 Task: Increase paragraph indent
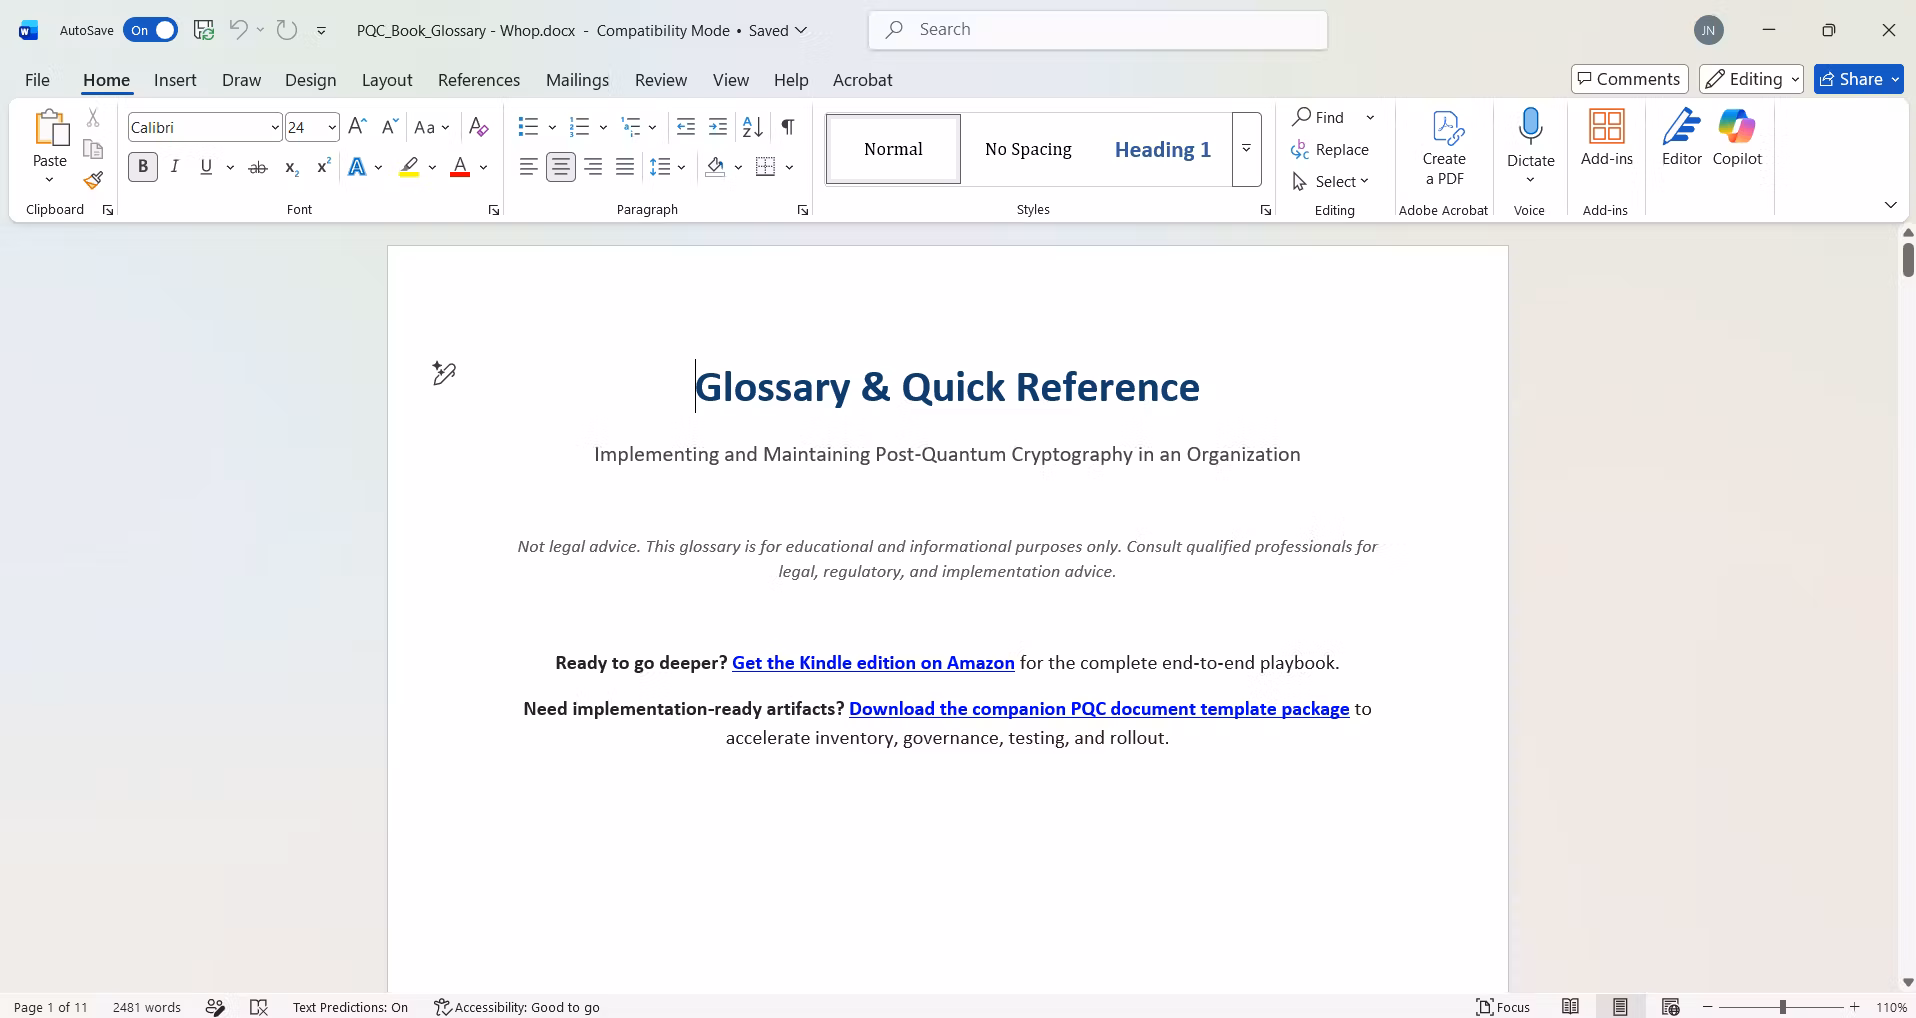pyautogui.click(x=718, y=127)
